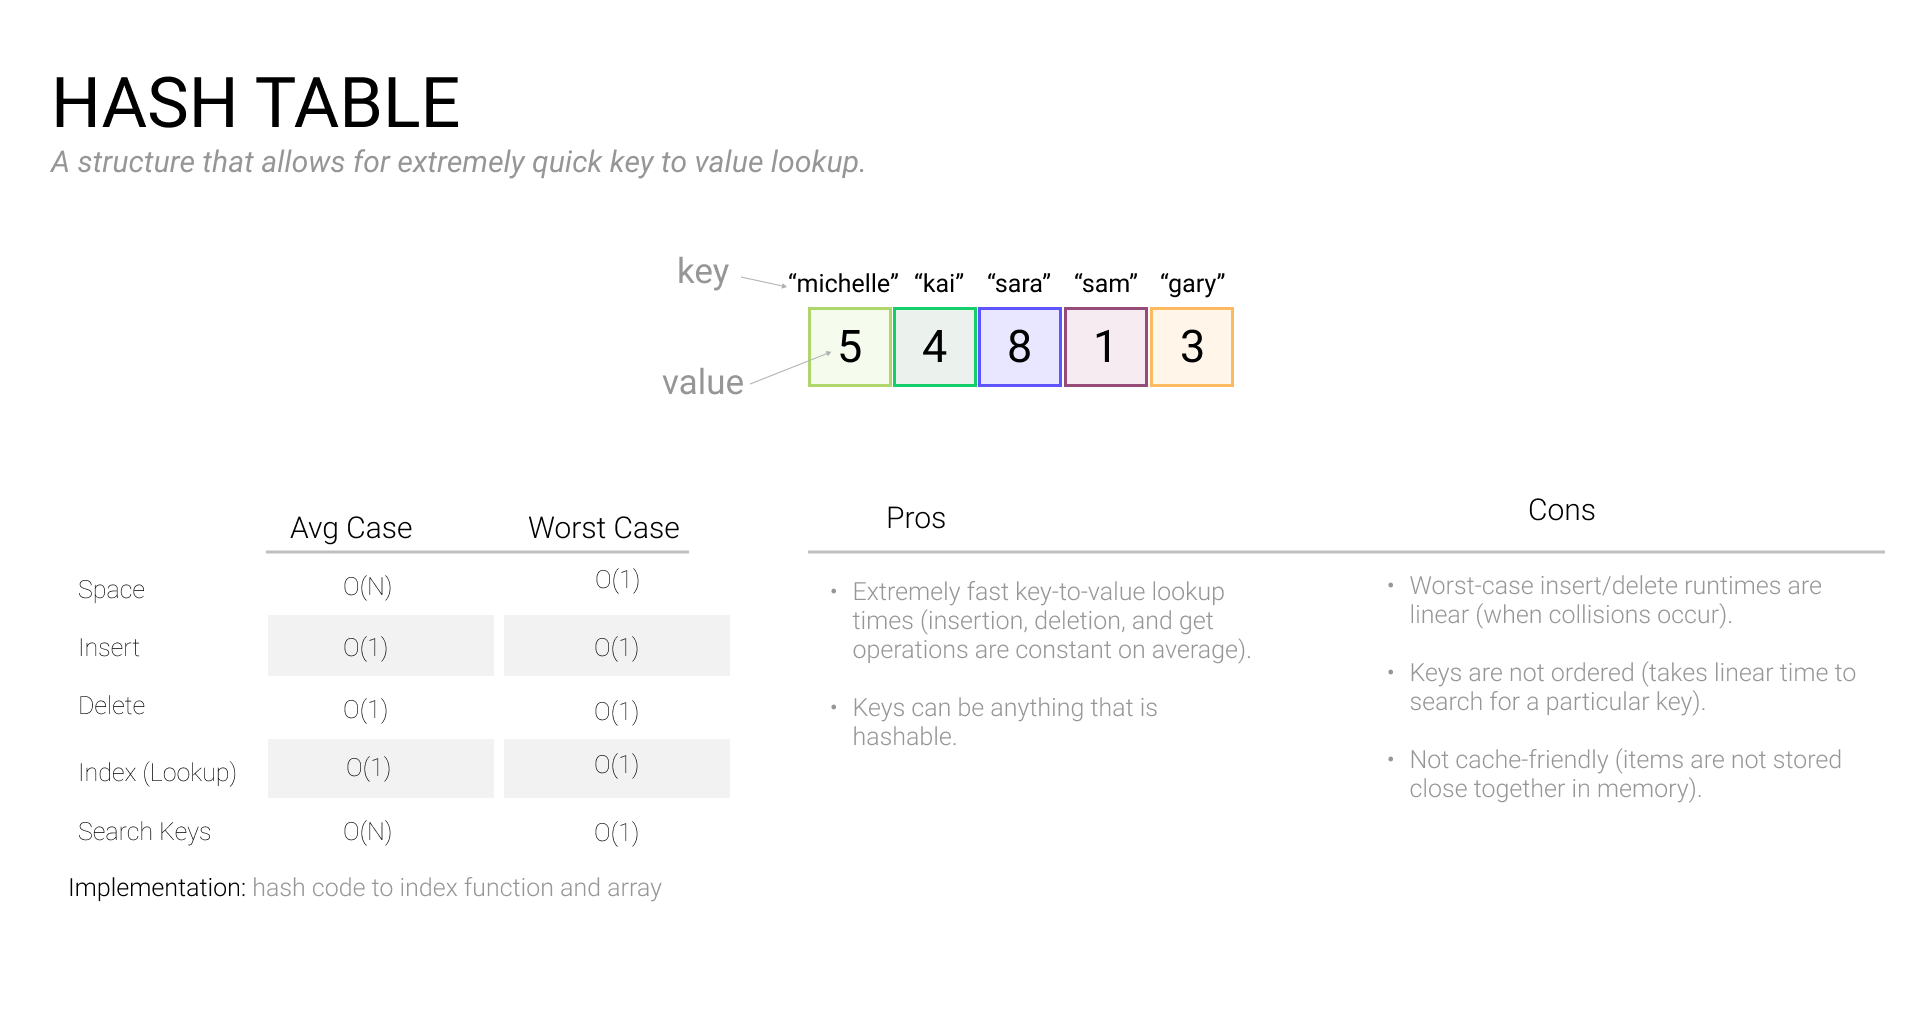This screenshot has width=1914, height=1028.
Task: Click the orange box containing value 3
Action: (x=1191, y=347)
